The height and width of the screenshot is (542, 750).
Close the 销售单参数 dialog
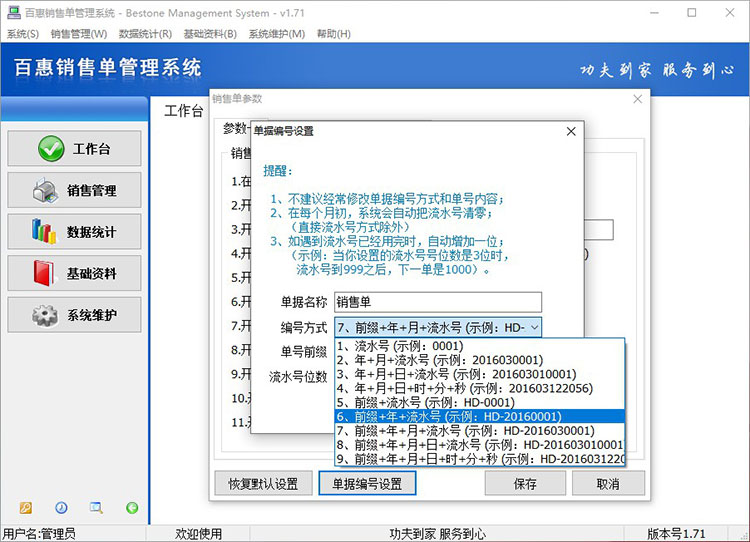(638, 99)
